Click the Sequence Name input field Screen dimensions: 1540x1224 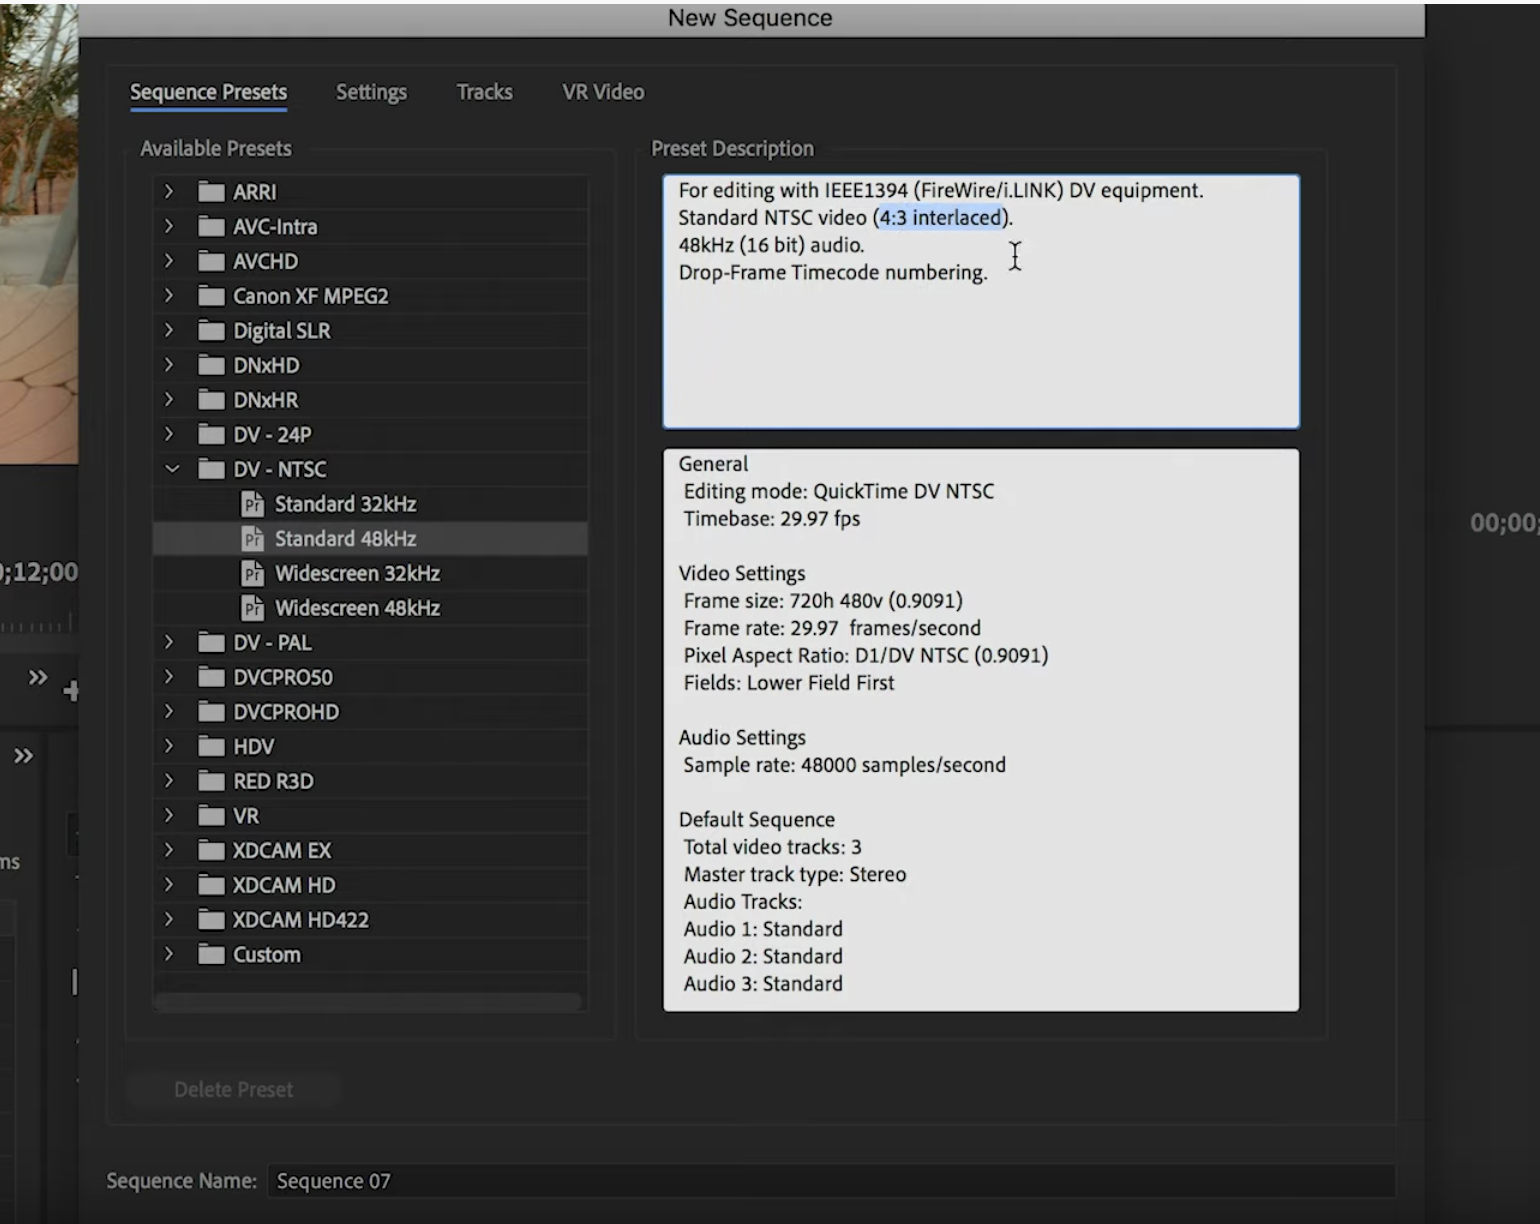click(830, 1181)
